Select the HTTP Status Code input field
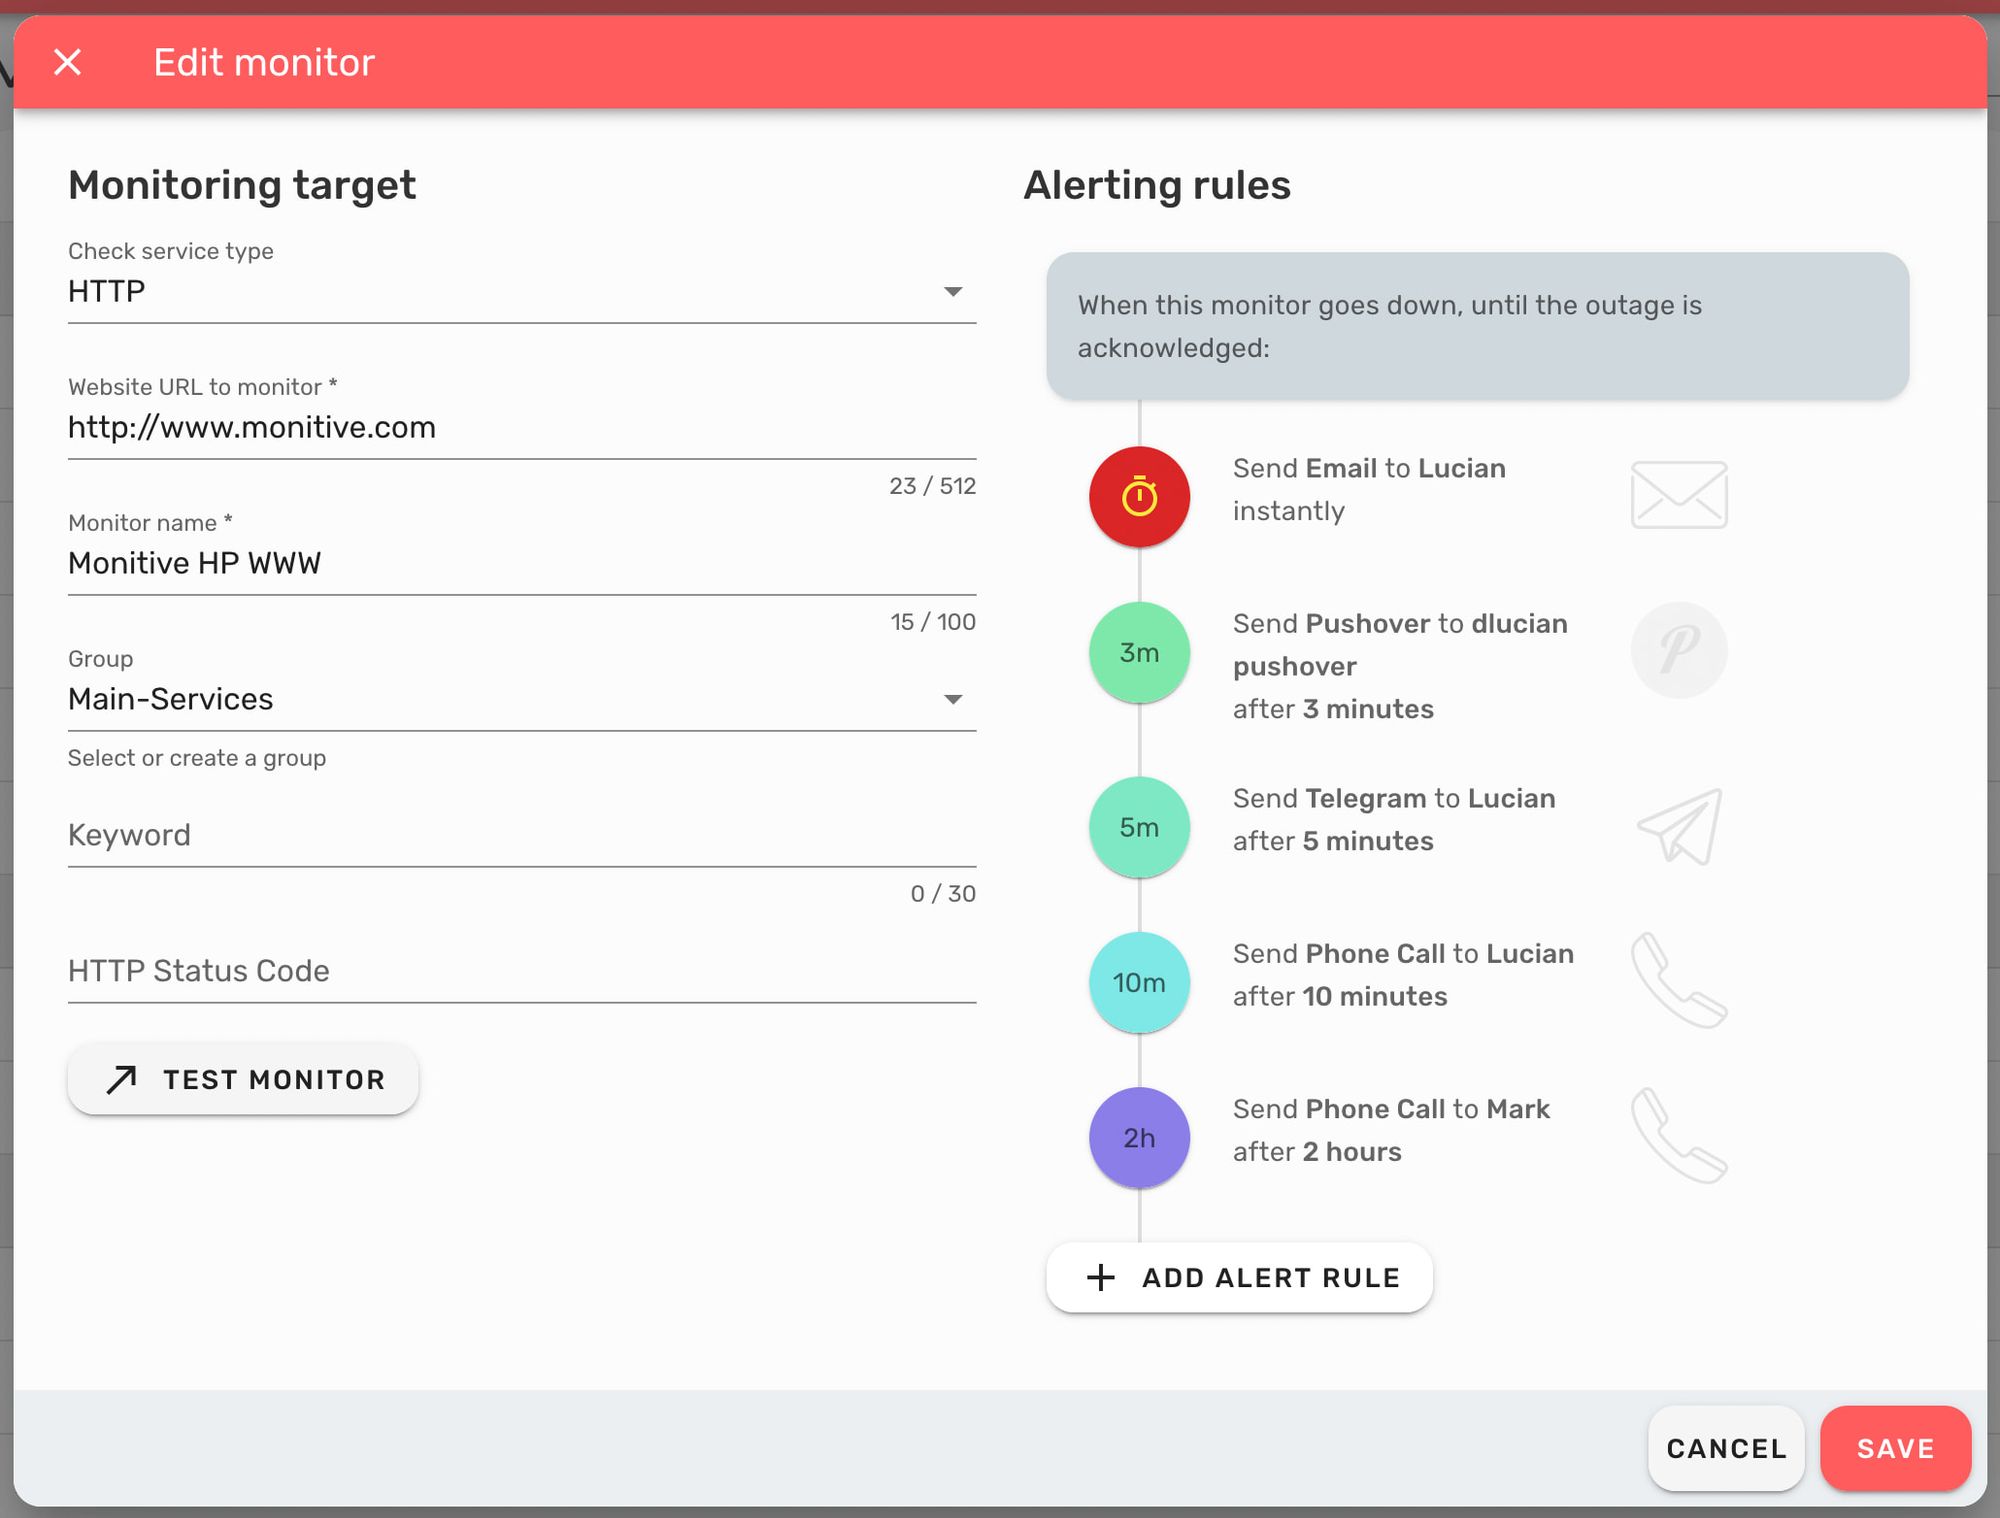2000x1518 pixels. tap(522, 969)
